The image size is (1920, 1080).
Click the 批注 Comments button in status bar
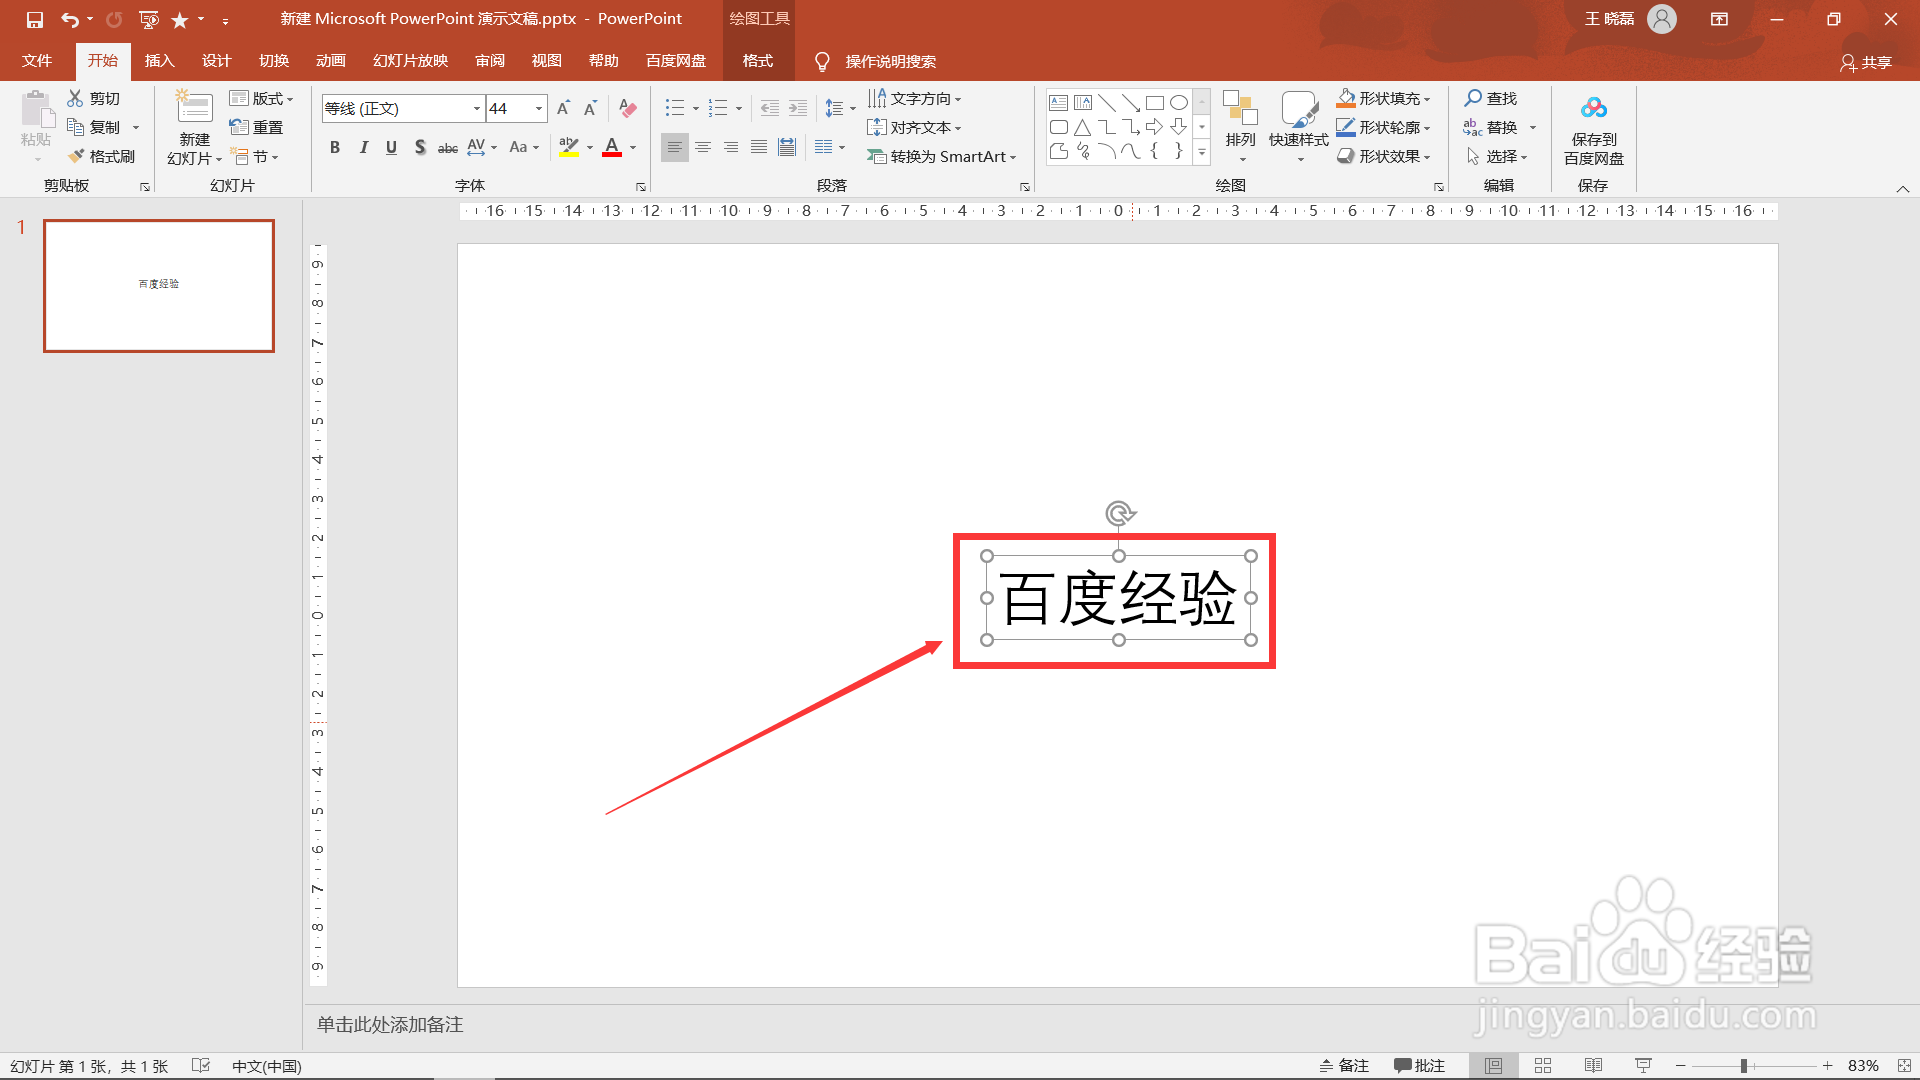point(1420,1066)
